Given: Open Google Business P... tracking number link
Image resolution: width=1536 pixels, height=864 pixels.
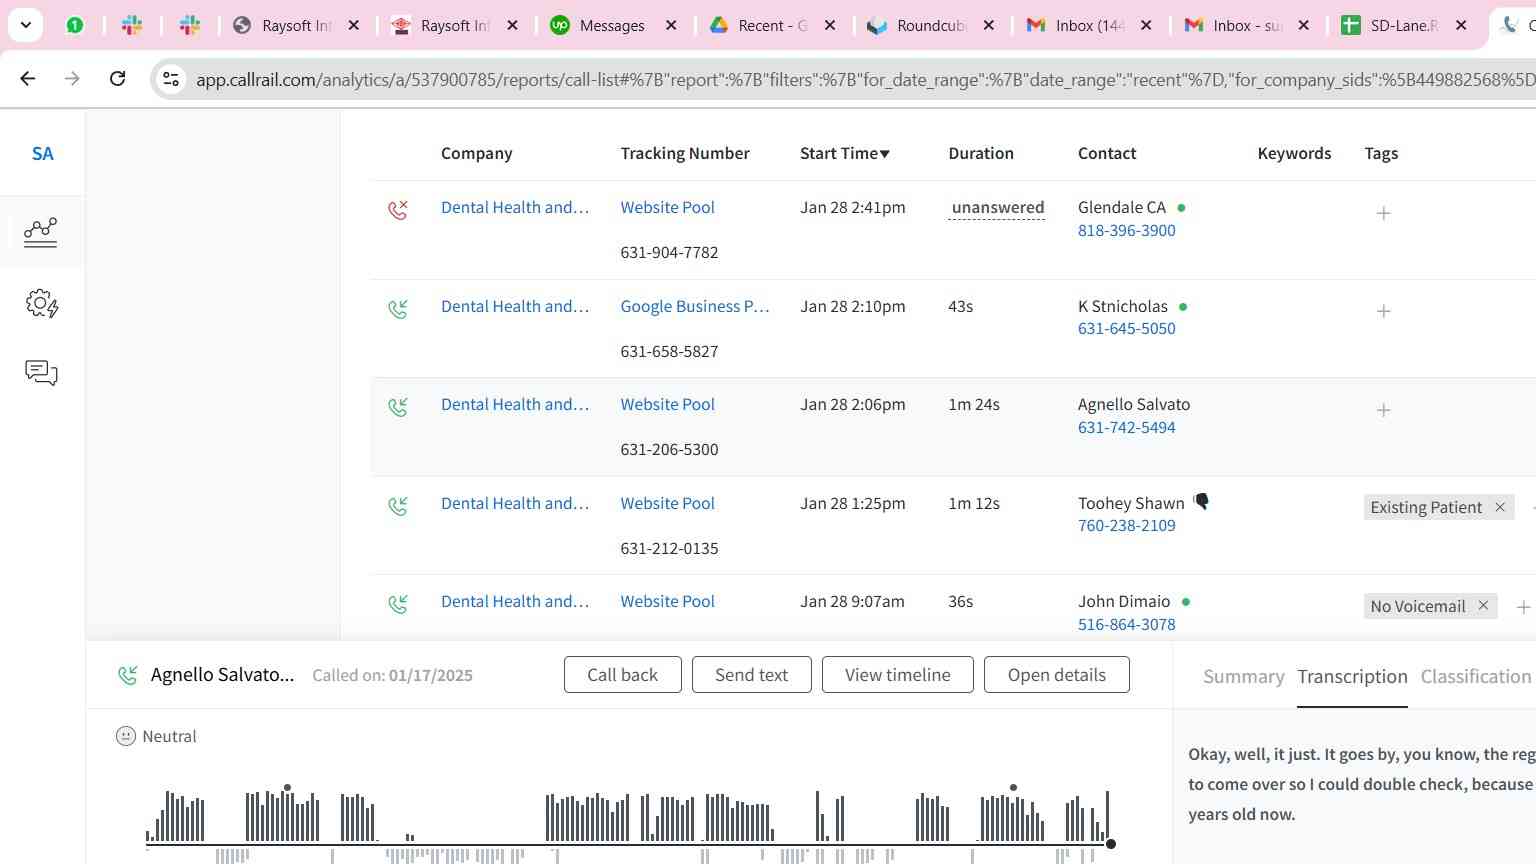Looking at the screenshot, I should point(695,306).
